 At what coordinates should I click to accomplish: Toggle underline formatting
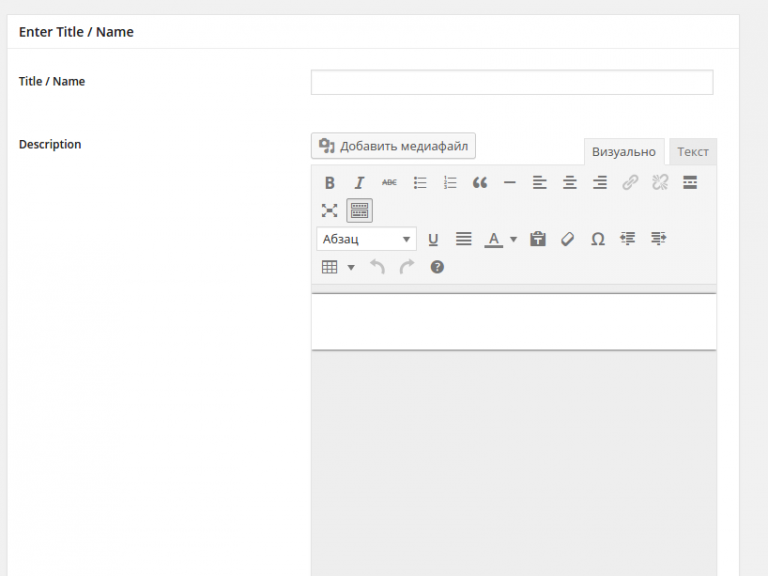point(433,239)
